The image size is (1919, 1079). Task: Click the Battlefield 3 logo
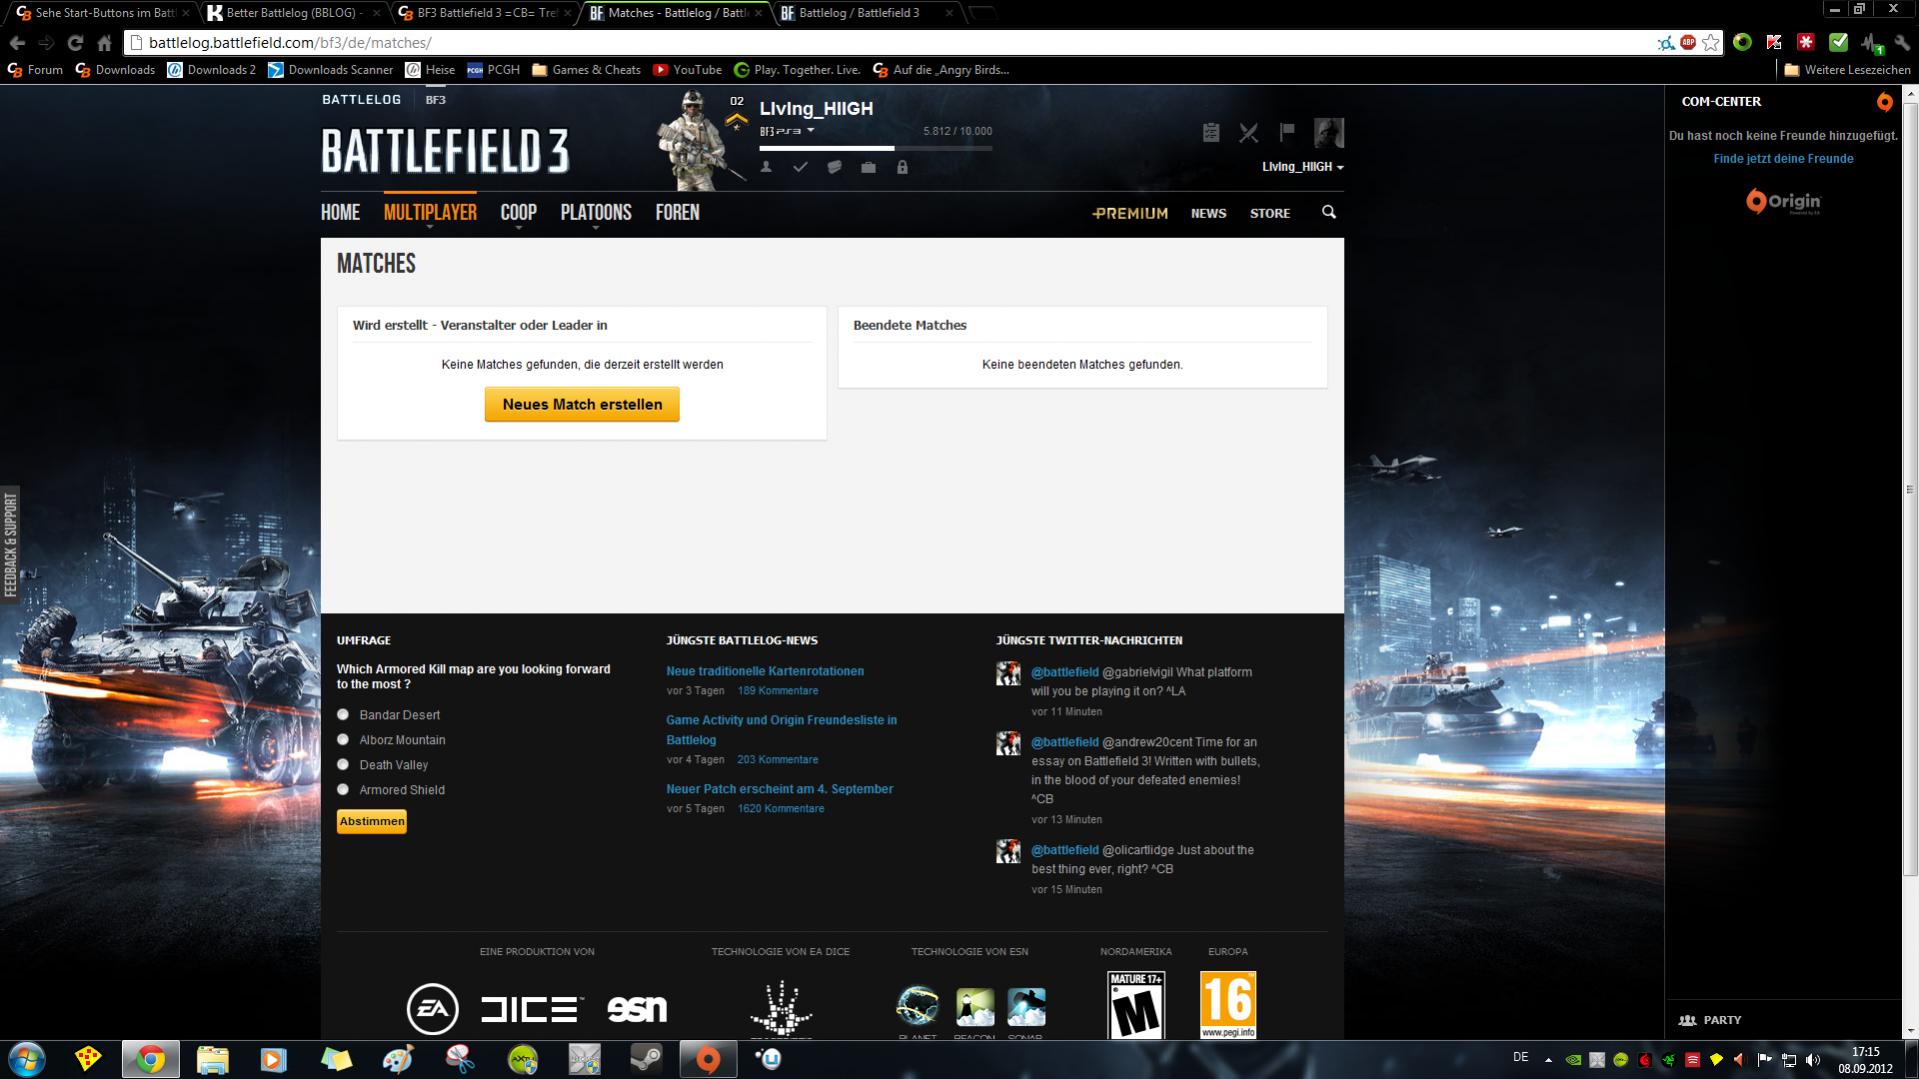click(445, 151)
